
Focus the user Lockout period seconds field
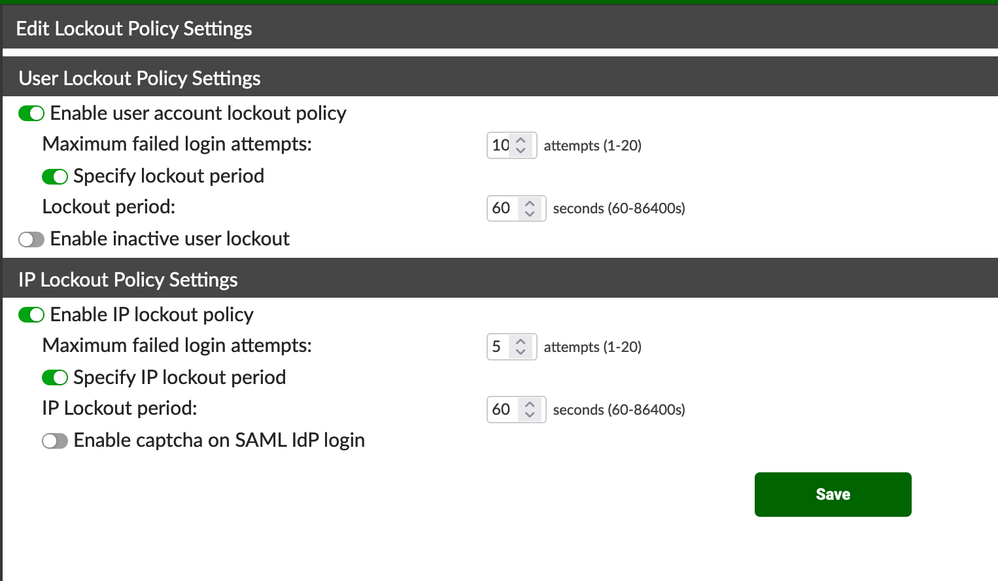tap(502, 209)
